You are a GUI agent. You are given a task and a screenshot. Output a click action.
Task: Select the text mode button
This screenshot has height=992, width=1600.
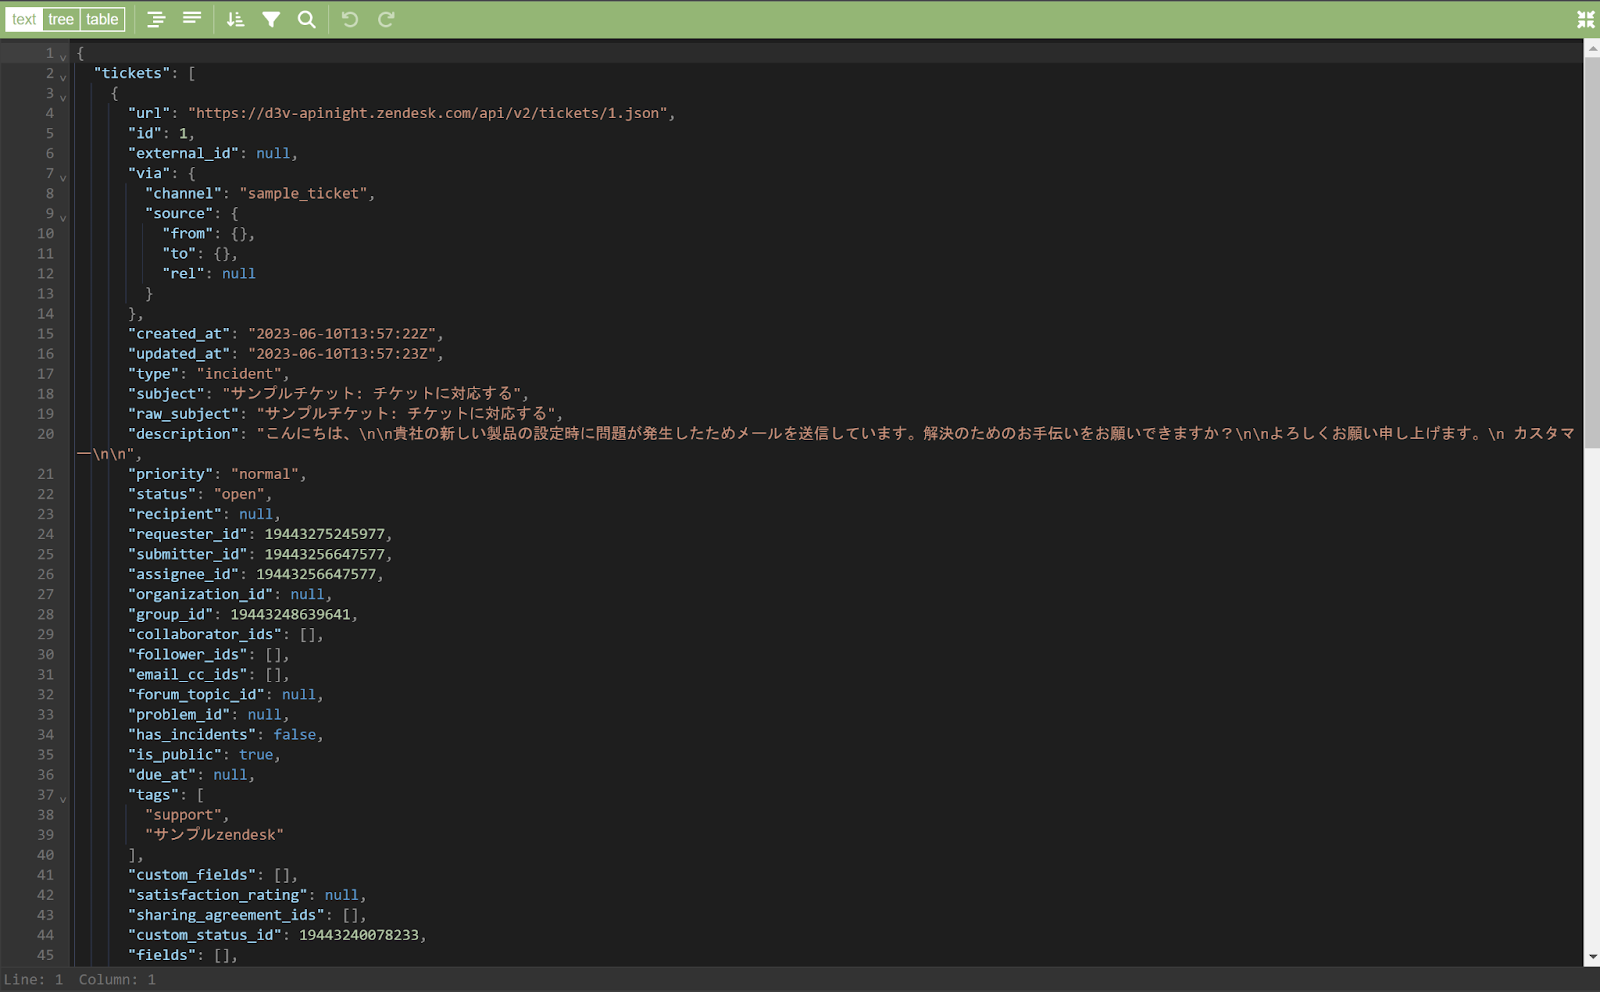click(x=24, y=19)
